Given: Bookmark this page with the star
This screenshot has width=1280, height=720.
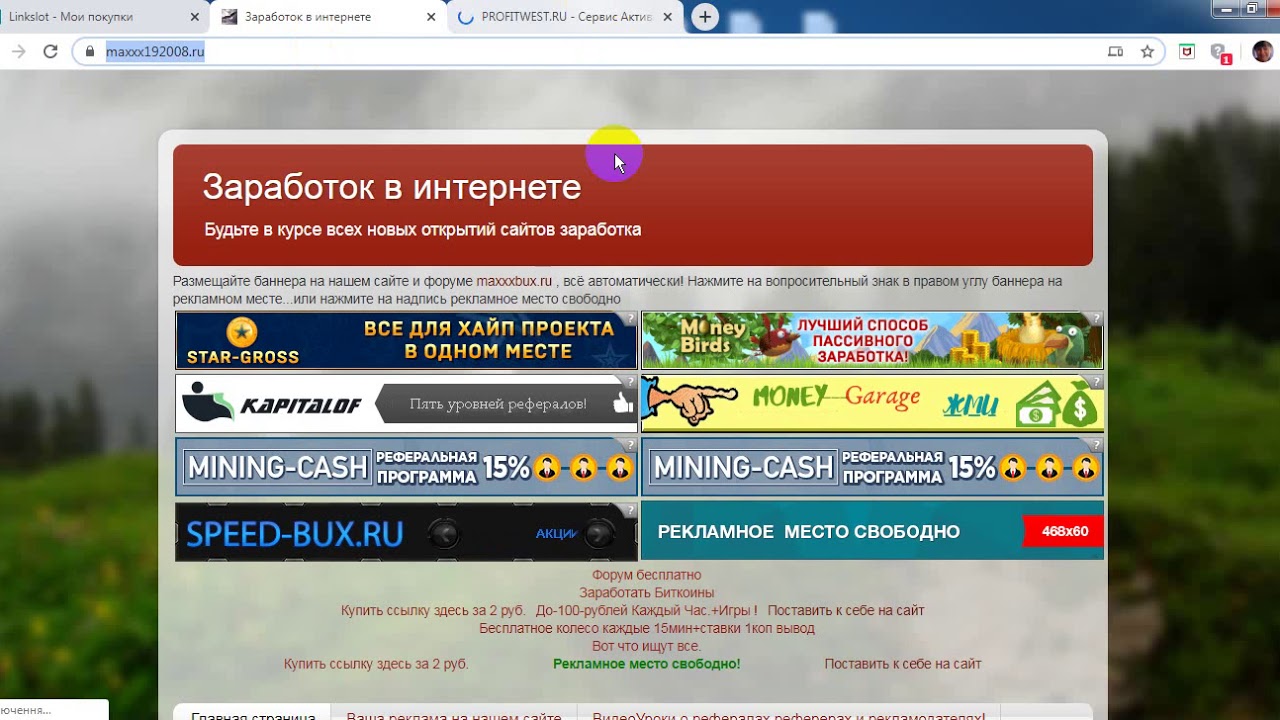Looking at the screenshot, I should (x=1147, y=52).
